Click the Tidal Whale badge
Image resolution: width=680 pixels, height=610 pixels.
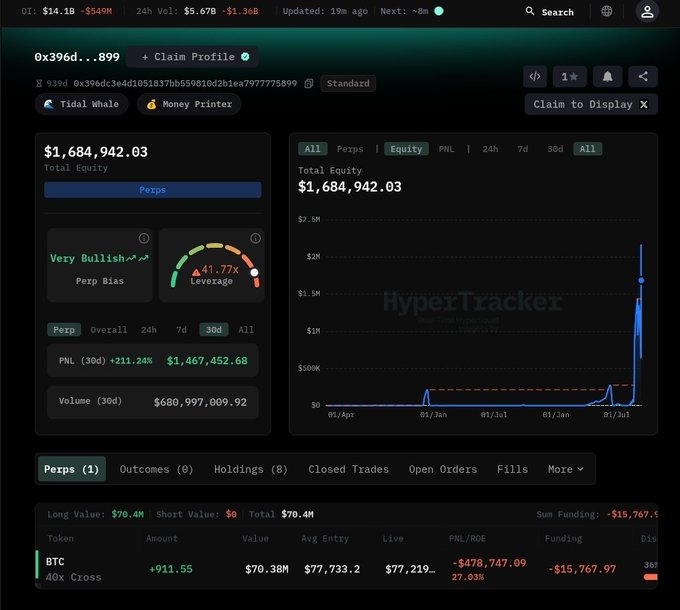pyautogui.click(x=82, y=104)
